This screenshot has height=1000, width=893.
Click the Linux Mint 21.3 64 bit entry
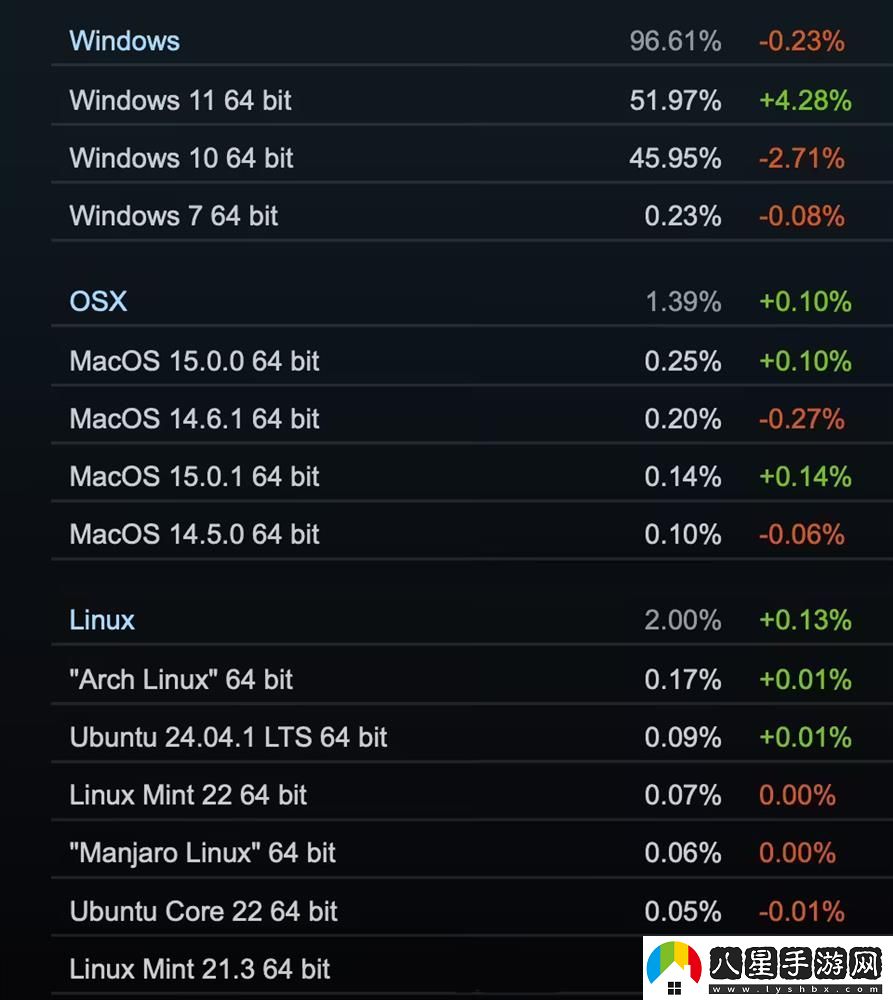[200, 969]
